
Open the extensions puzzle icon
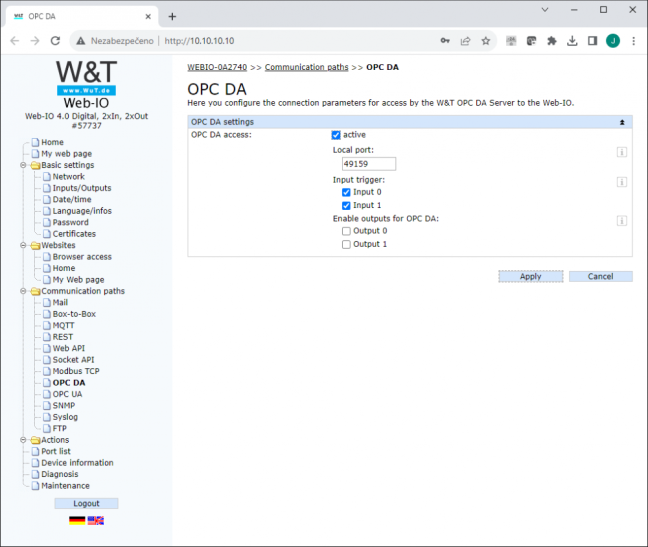coord(552,41)
